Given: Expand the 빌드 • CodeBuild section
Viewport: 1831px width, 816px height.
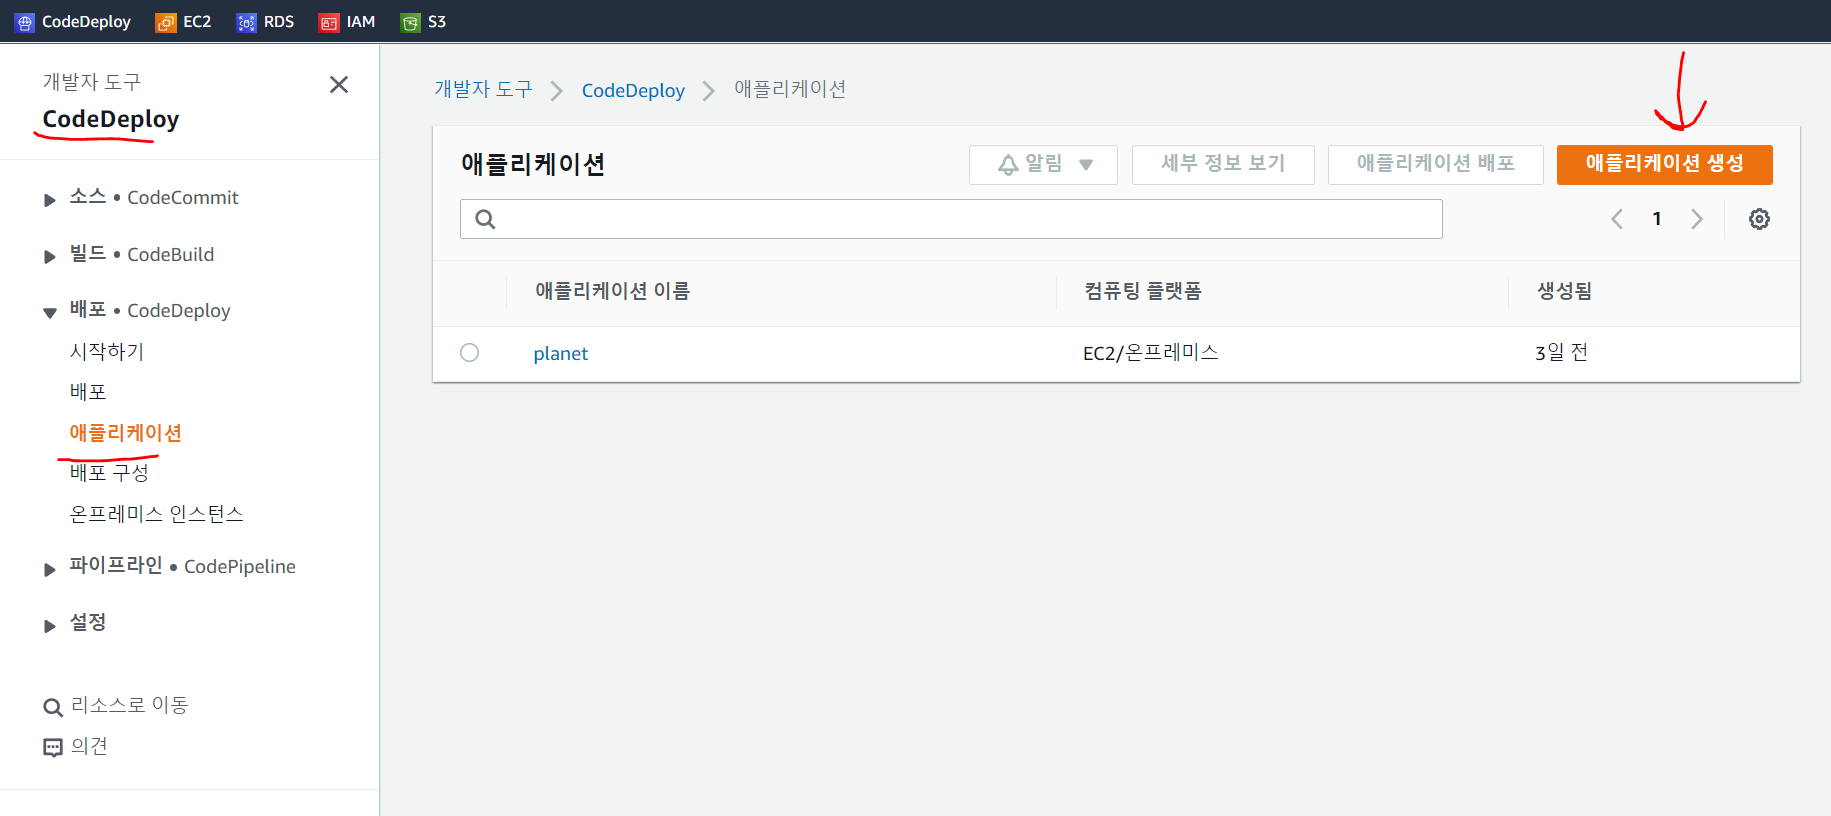Looking at the screenshot, I should (x=49, y=257).
